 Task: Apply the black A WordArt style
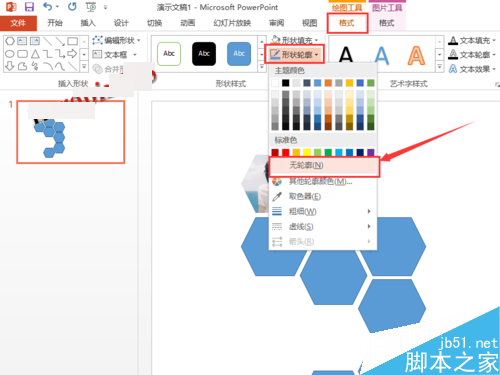pyautogui.click(x=346, y=54)
